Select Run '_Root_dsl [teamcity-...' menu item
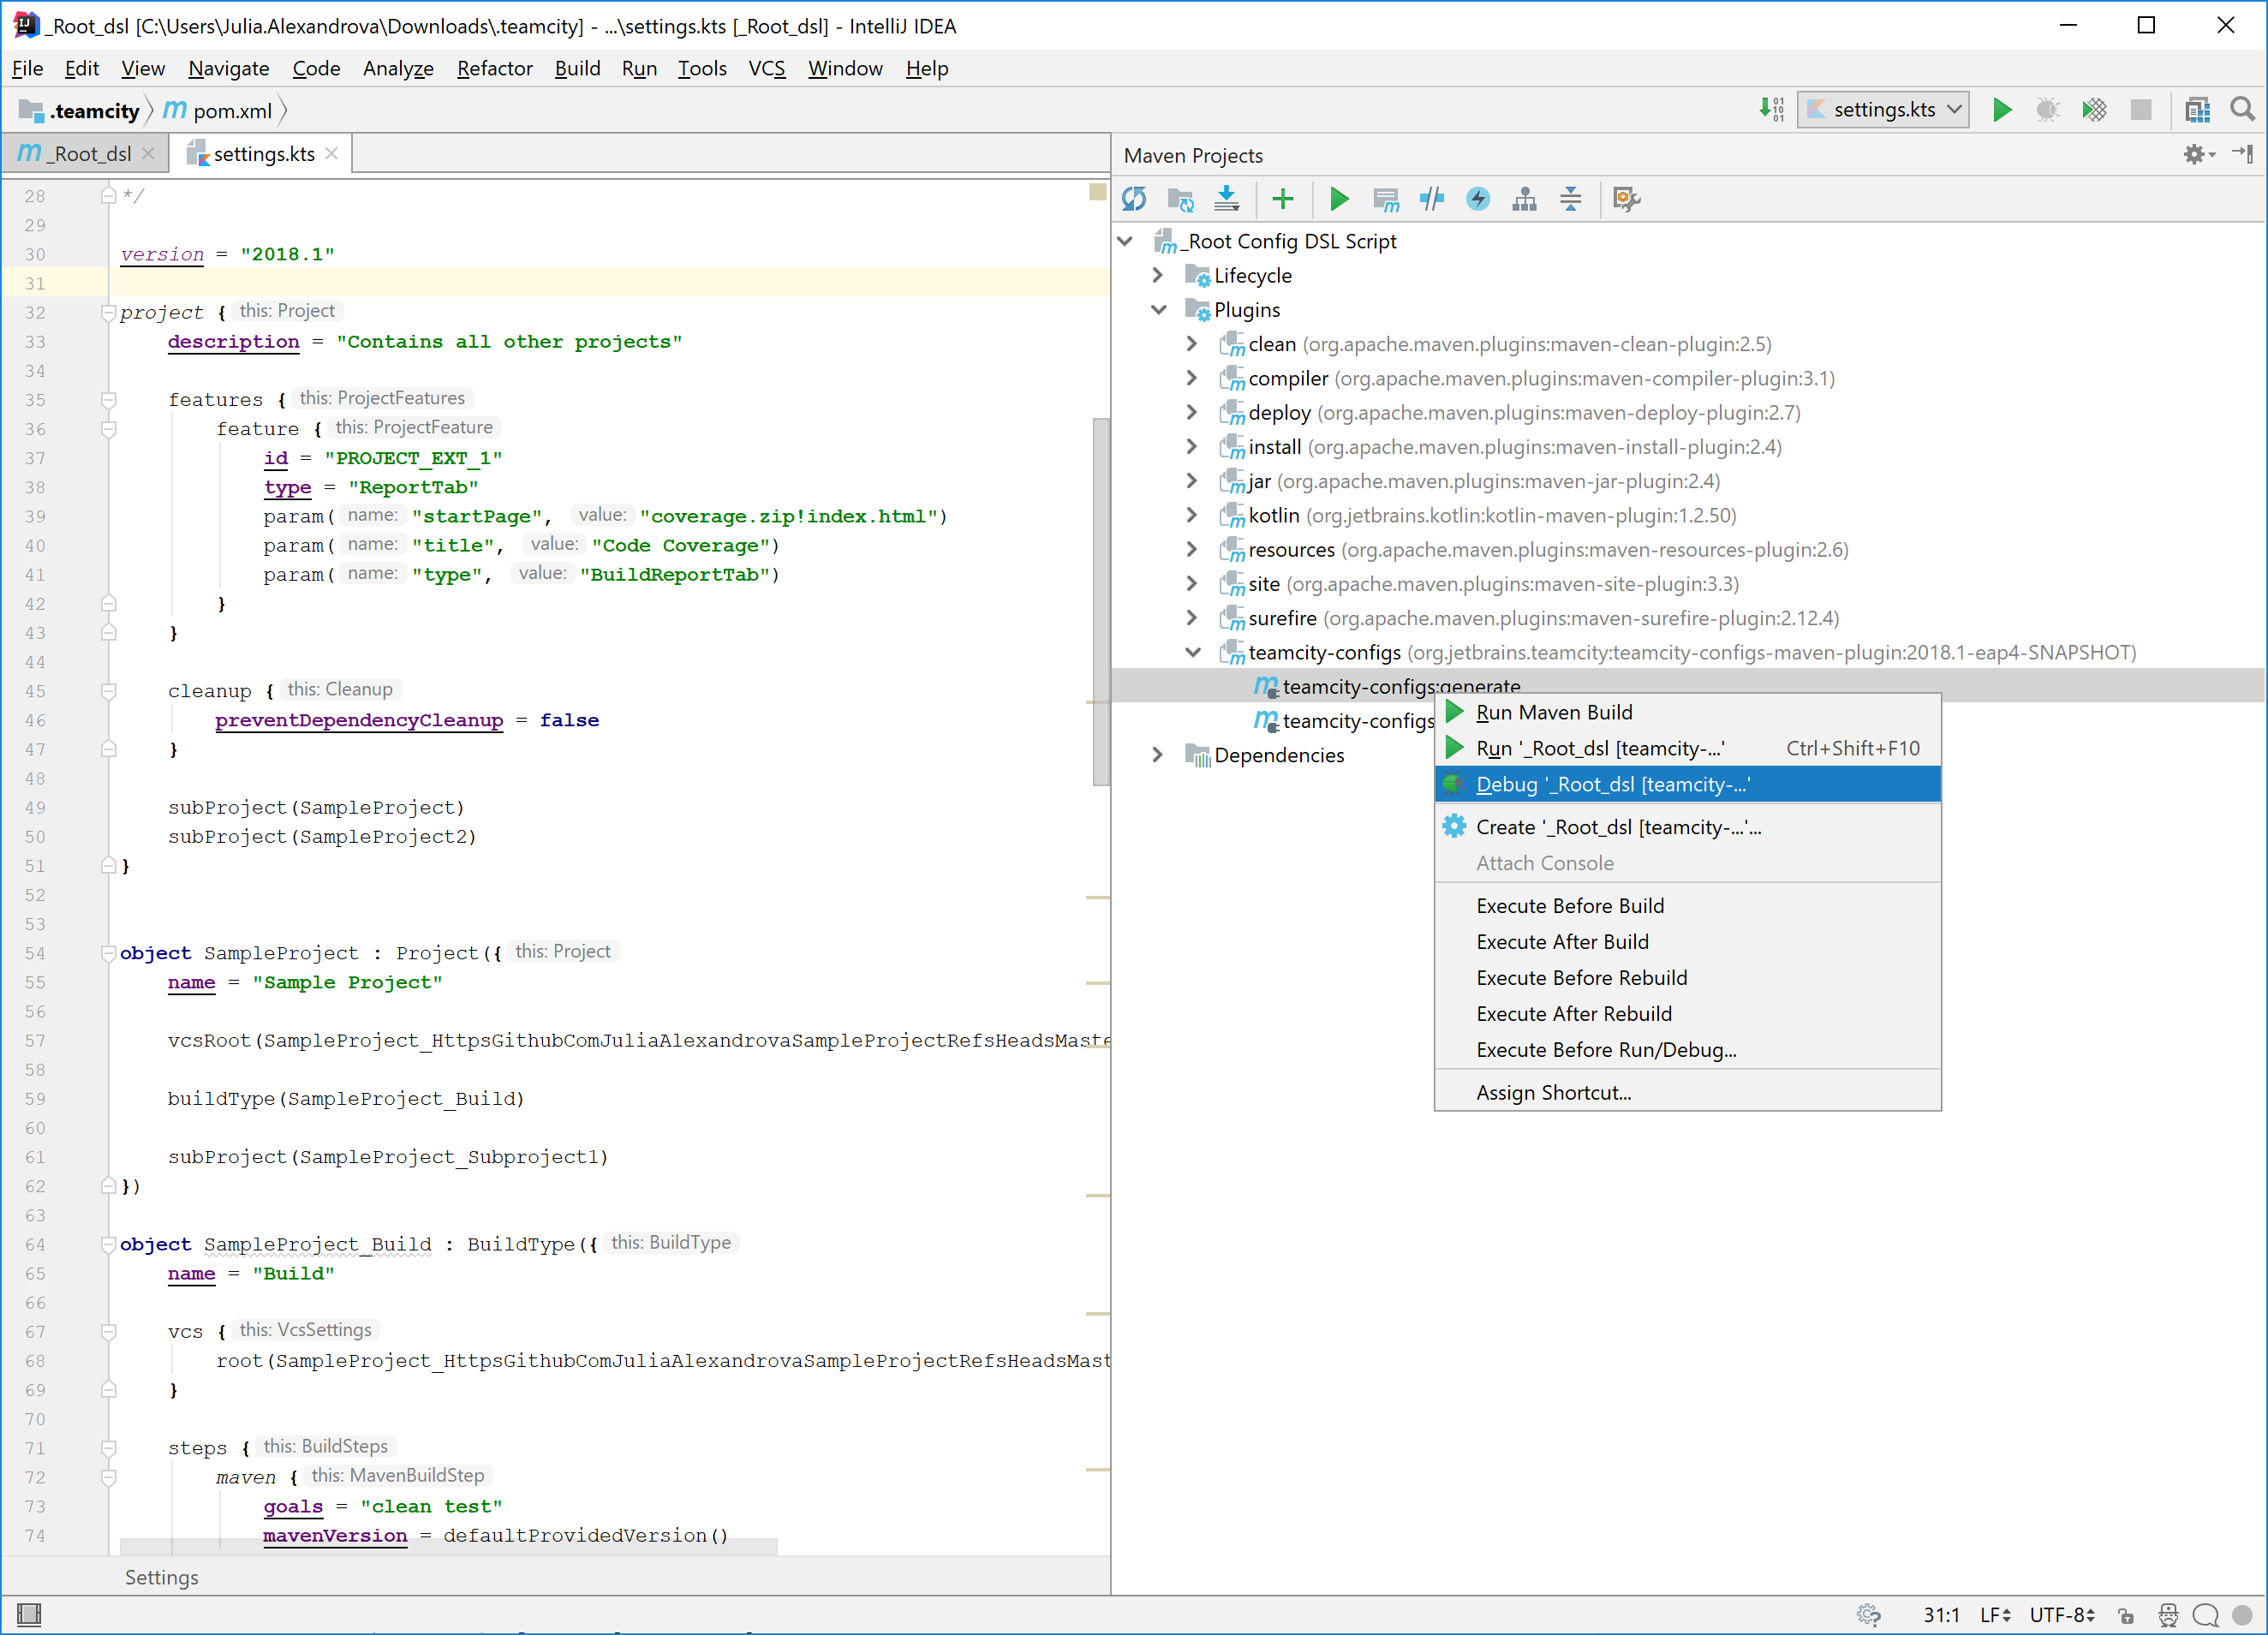The image size is (2268, 1635). click(x=1599, y=748)
